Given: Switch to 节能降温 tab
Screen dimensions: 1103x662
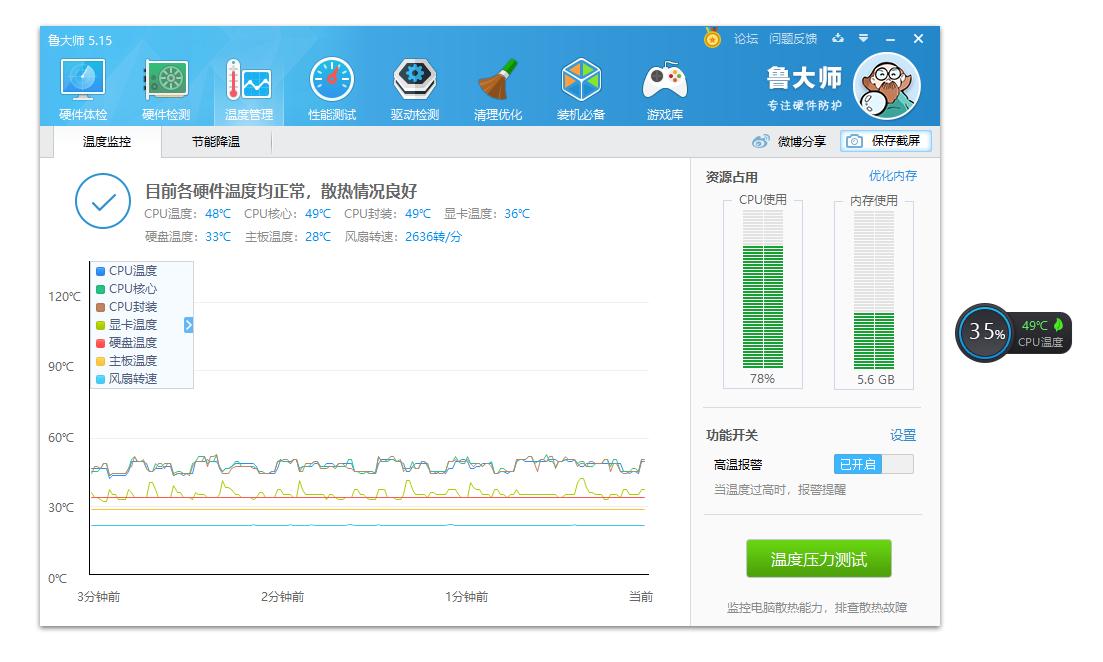Looking at the screenshot, I should (216, 141).
